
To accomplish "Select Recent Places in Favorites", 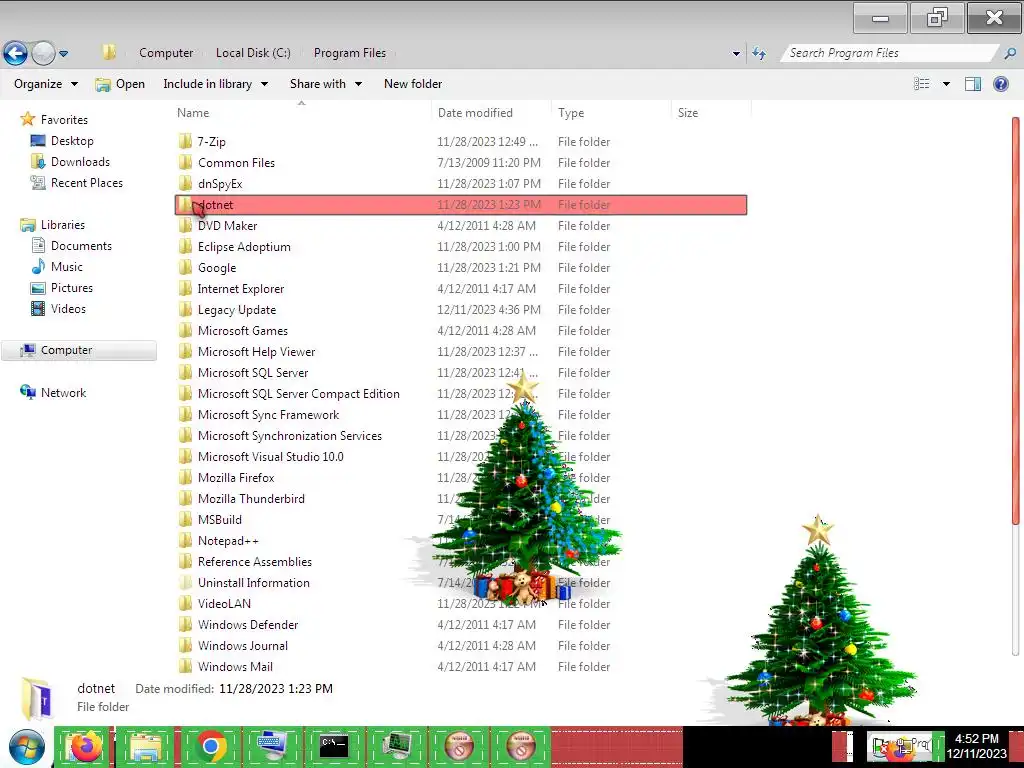I will (87, 183).
